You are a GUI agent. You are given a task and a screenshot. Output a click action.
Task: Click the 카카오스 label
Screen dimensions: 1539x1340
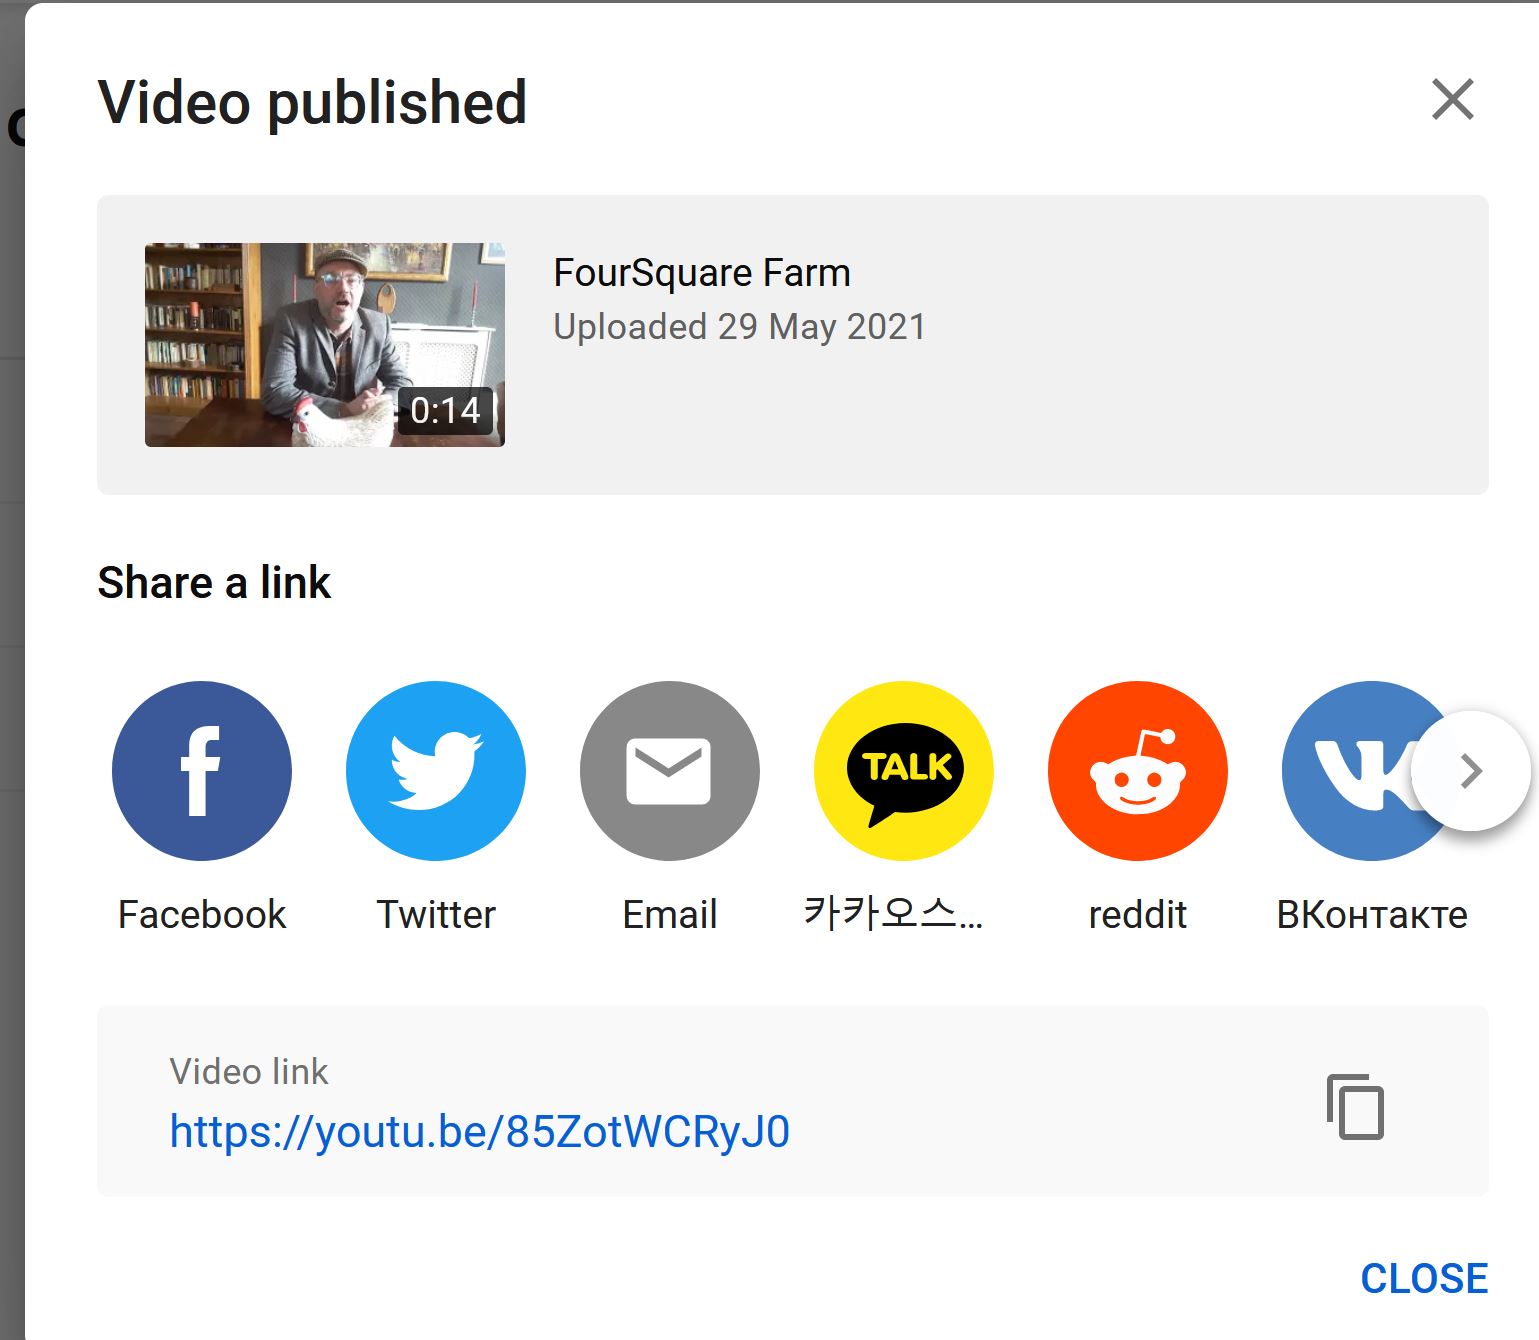click(x=894, y=914)
